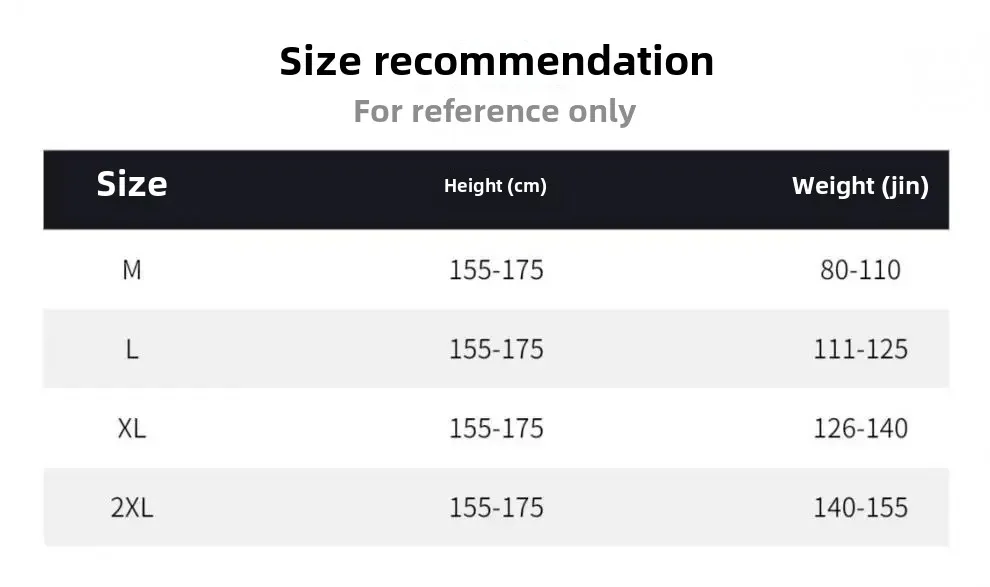
Task: Choose size M in the table
Action: tap(132, 270)
